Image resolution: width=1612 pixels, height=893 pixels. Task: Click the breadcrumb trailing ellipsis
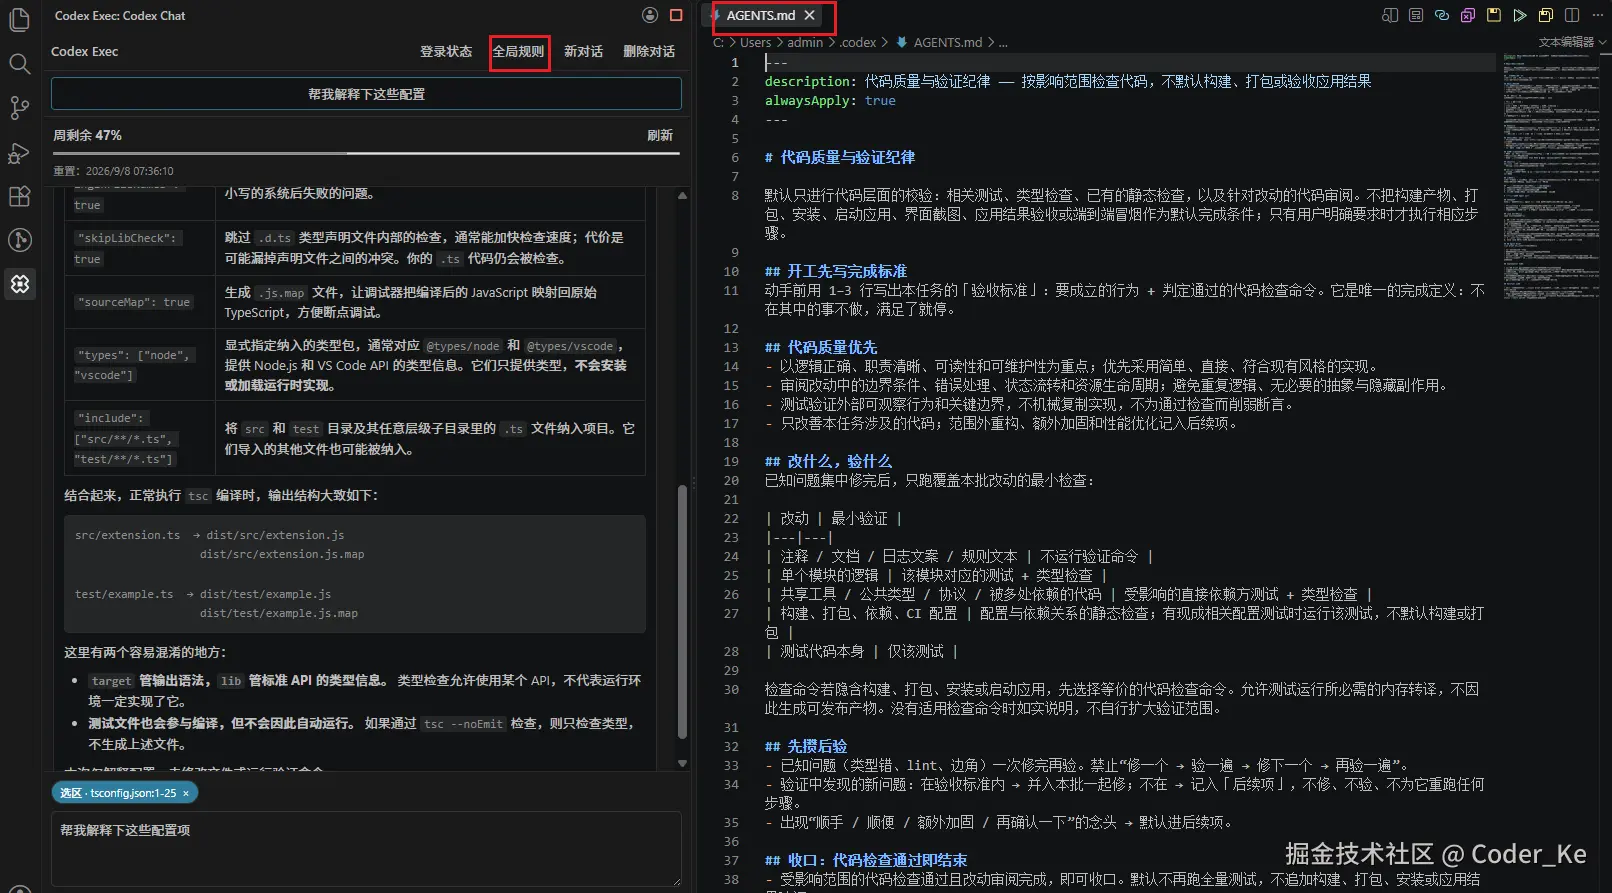pyautogui.click(x=1003, y=43)
